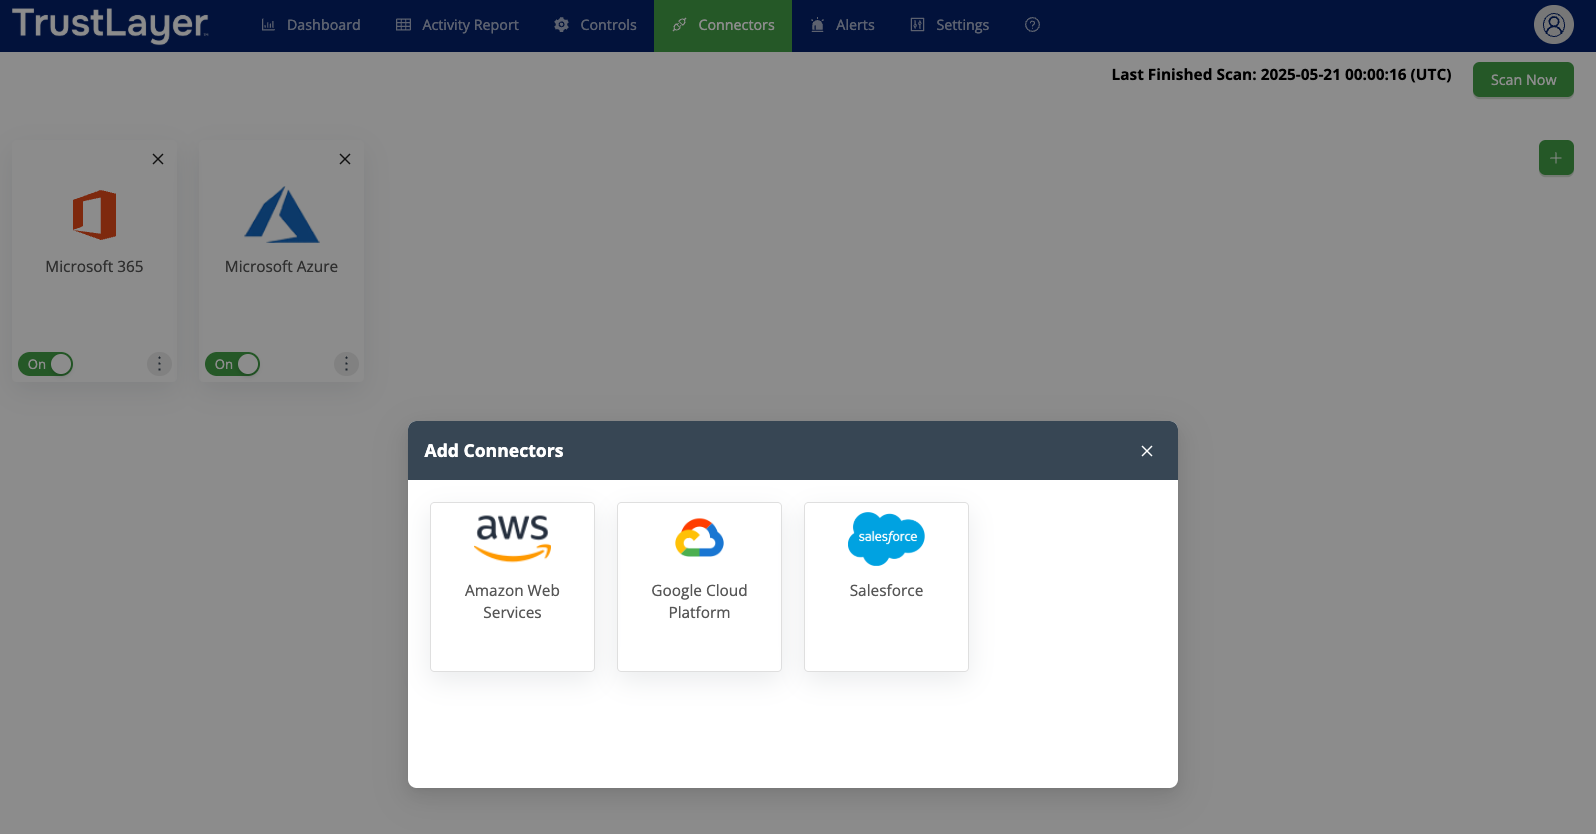
Task: Toggle off the Microsoft Azure connector
Action: click(233, 364)
